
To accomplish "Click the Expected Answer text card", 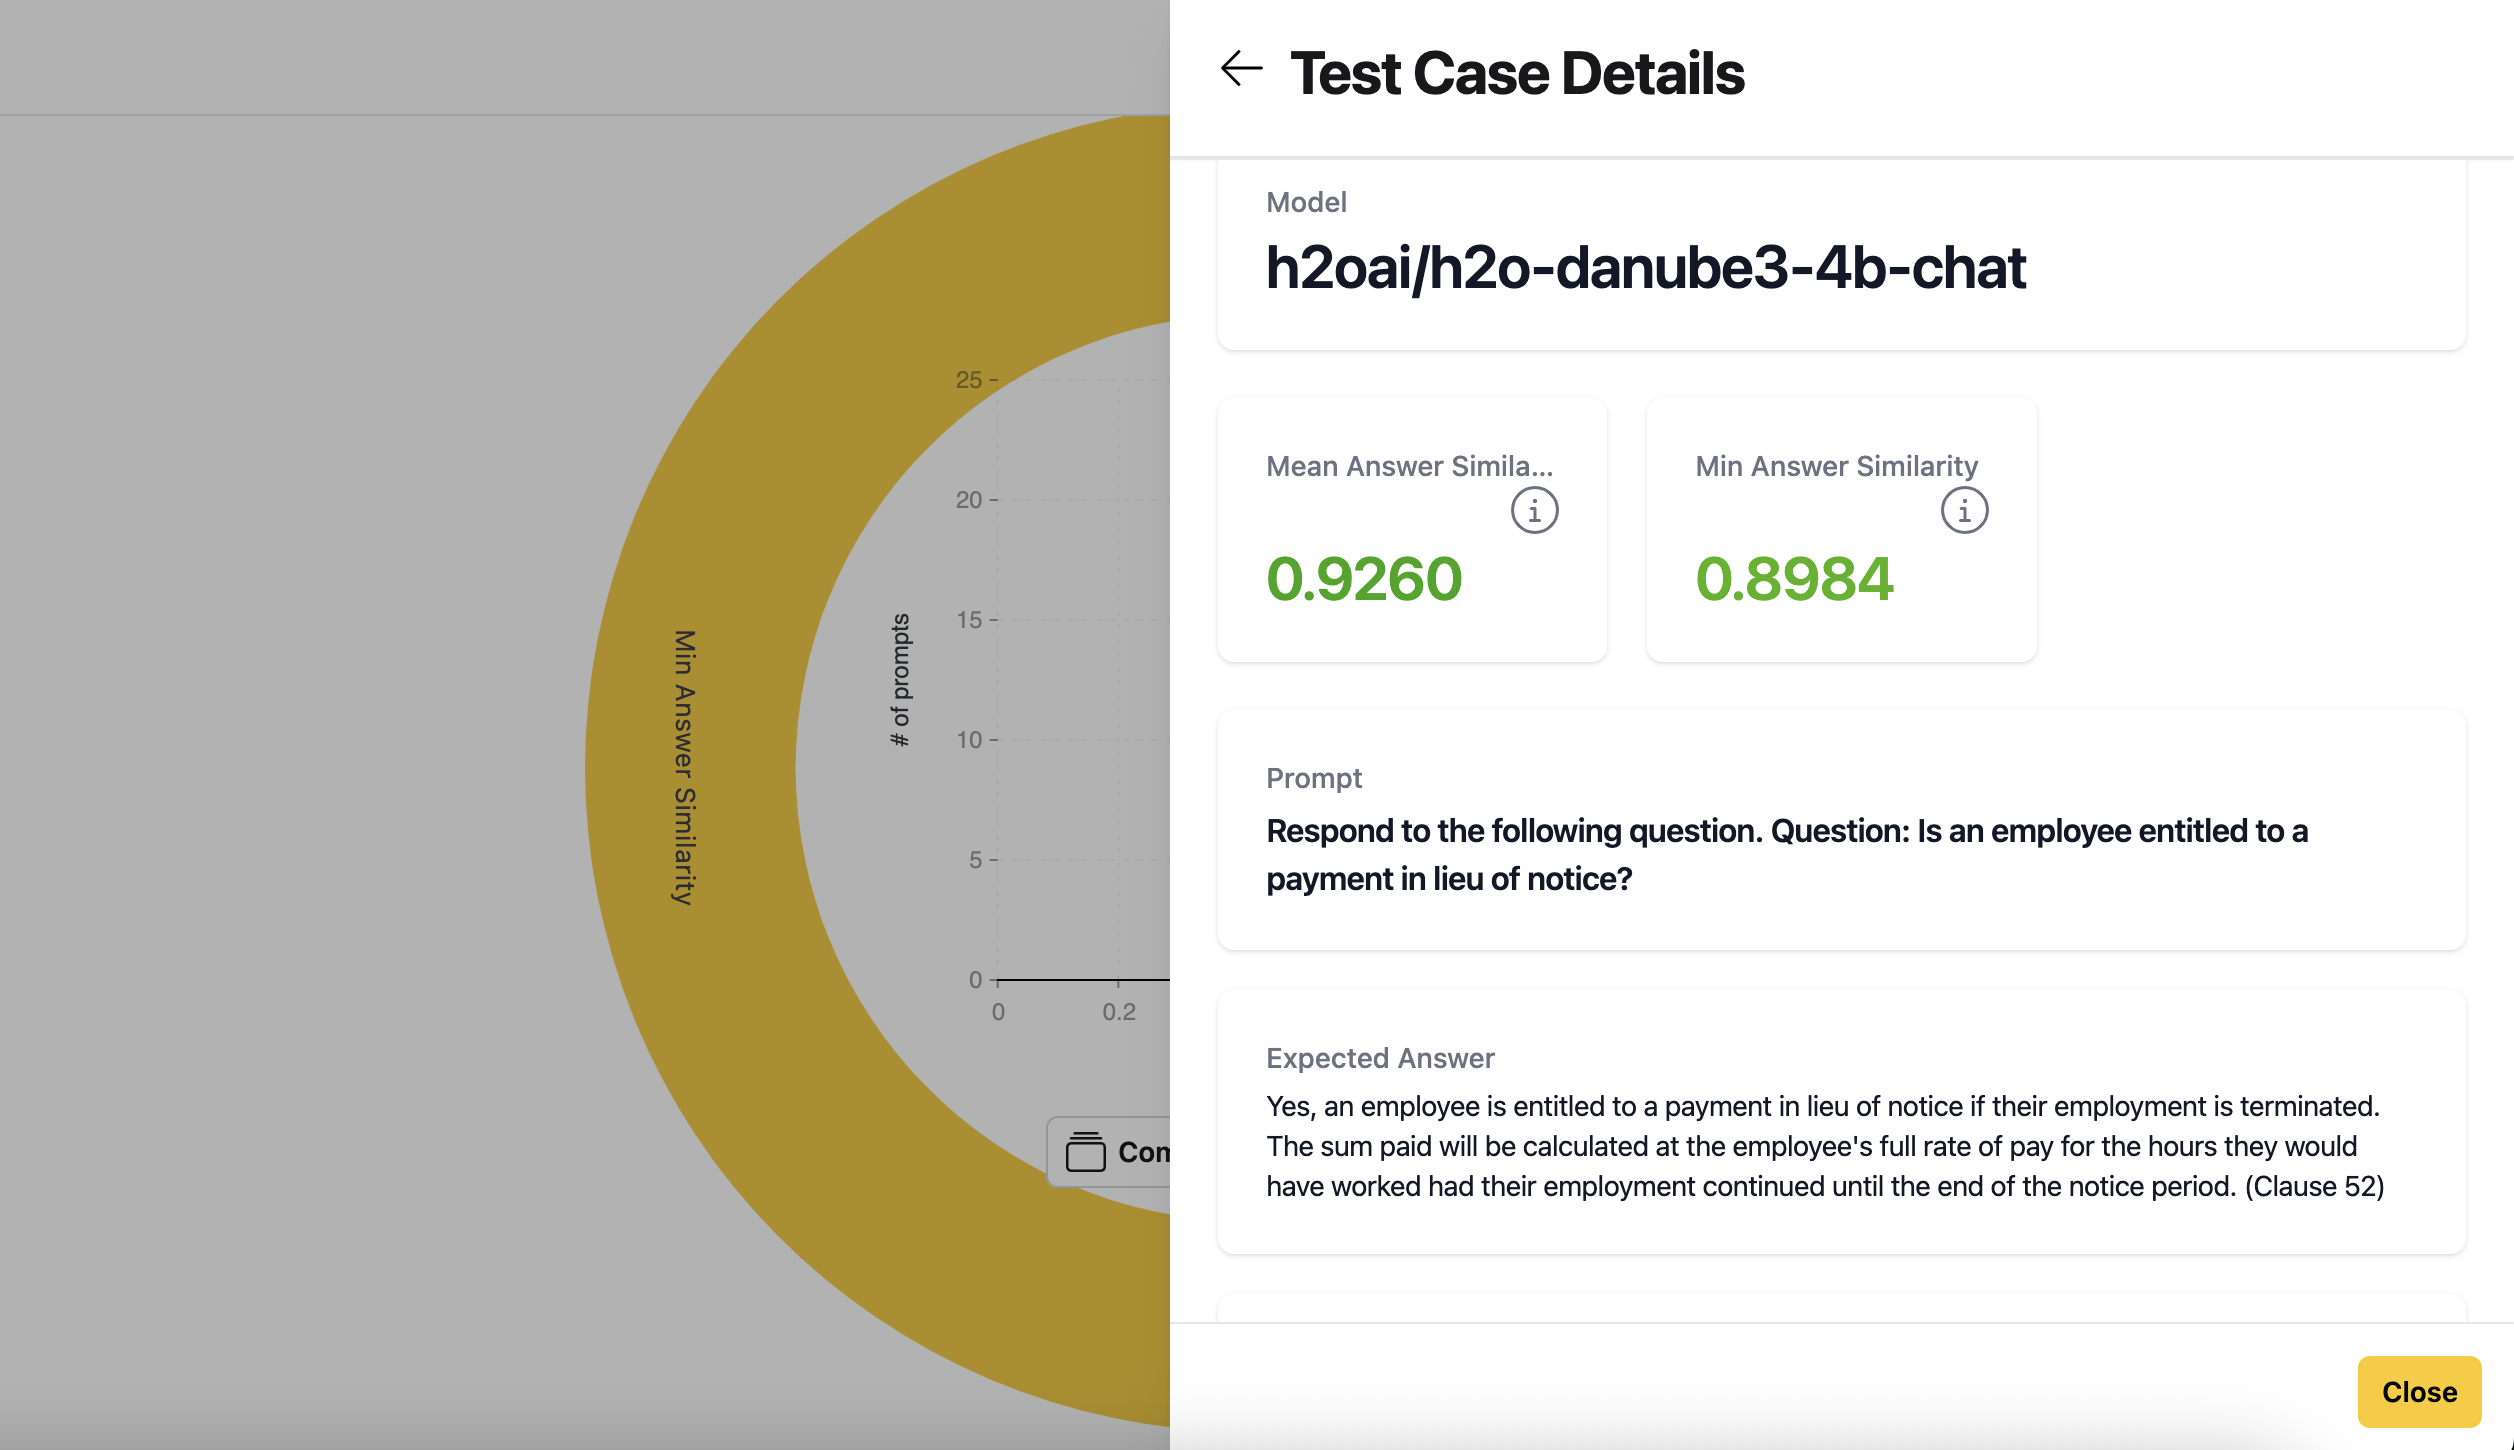I will tap(1840, 1125).
